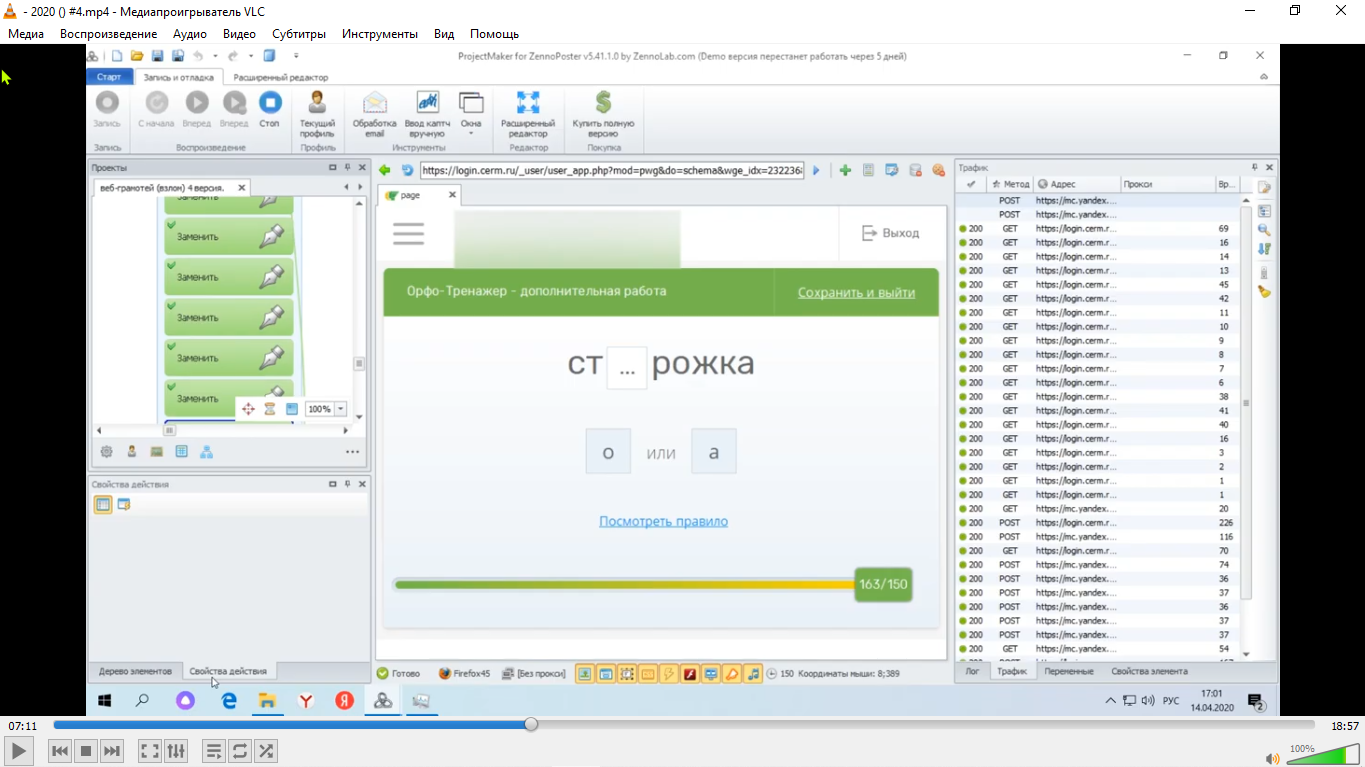Switch to the Трафик tab
The height and width of the screenshot is (767, 1365).
pyautogui.click(x=1012, y=671)
